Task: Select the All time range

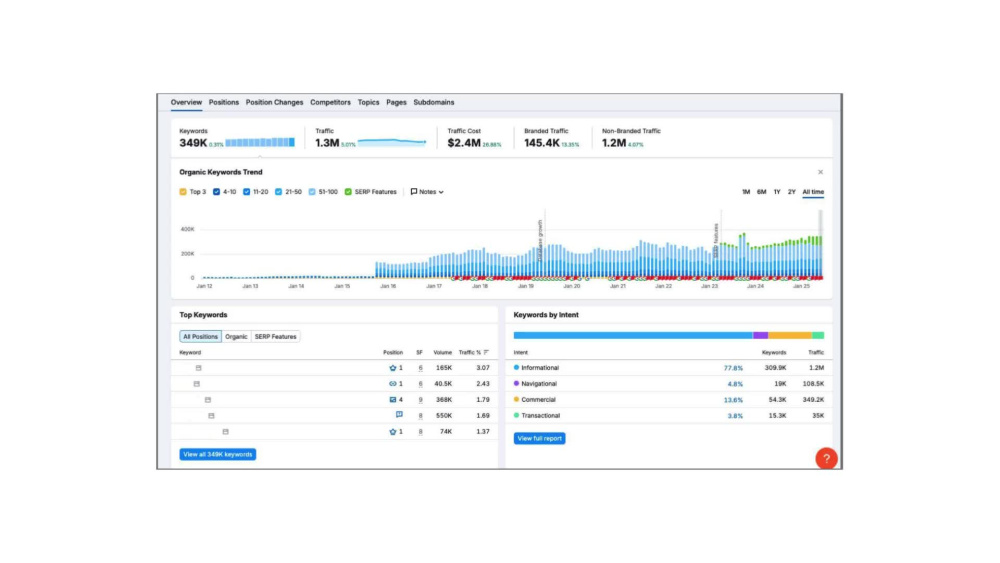Action: click(813, 191)
